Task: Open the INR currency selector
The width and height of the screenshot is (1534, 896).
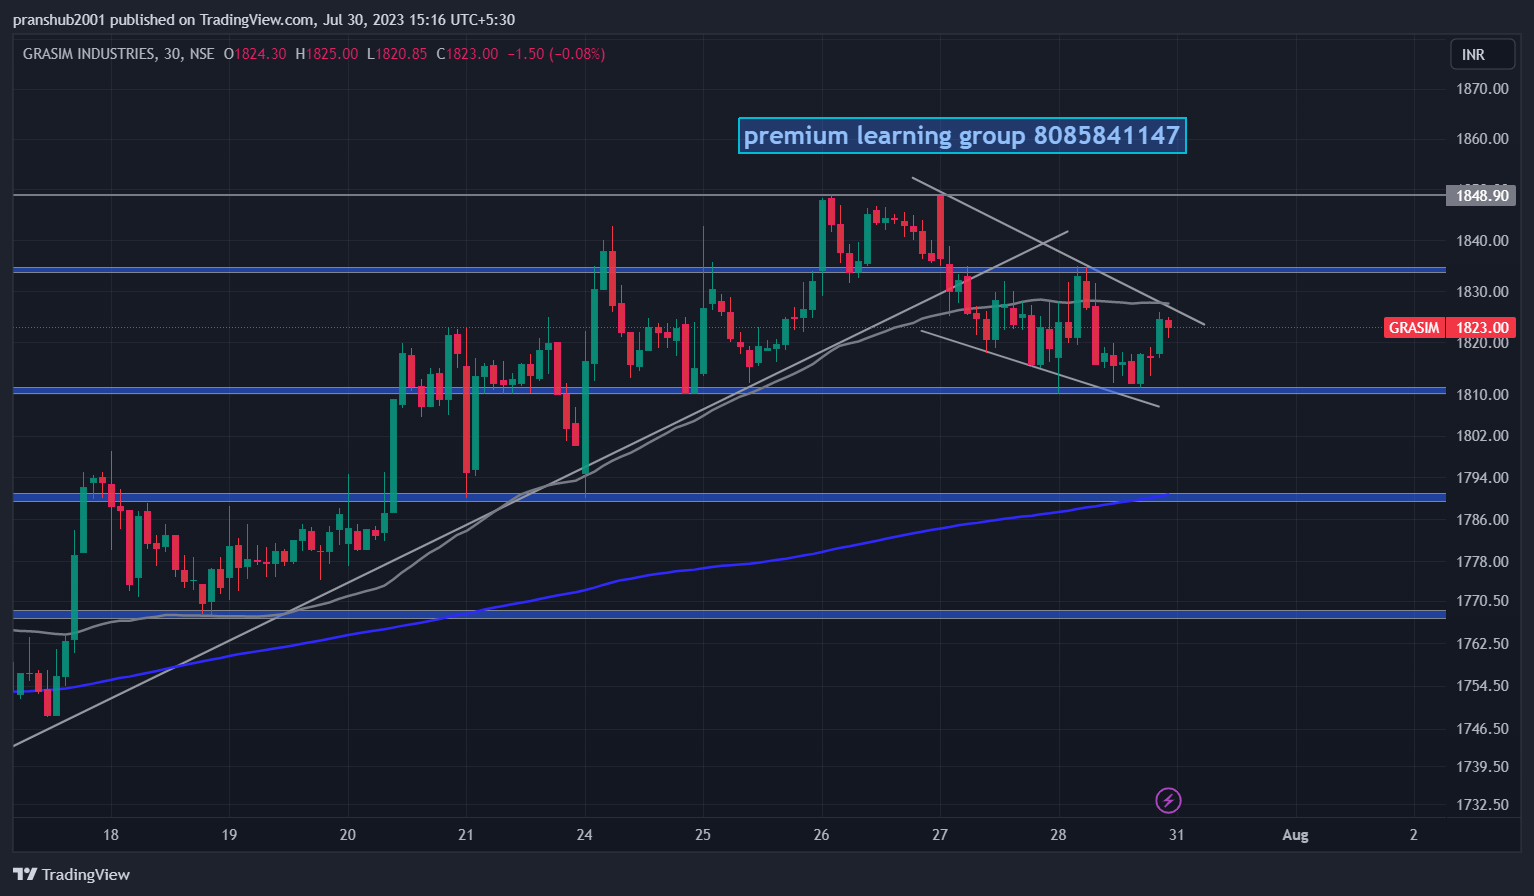Action: (x=1483, y=54)
